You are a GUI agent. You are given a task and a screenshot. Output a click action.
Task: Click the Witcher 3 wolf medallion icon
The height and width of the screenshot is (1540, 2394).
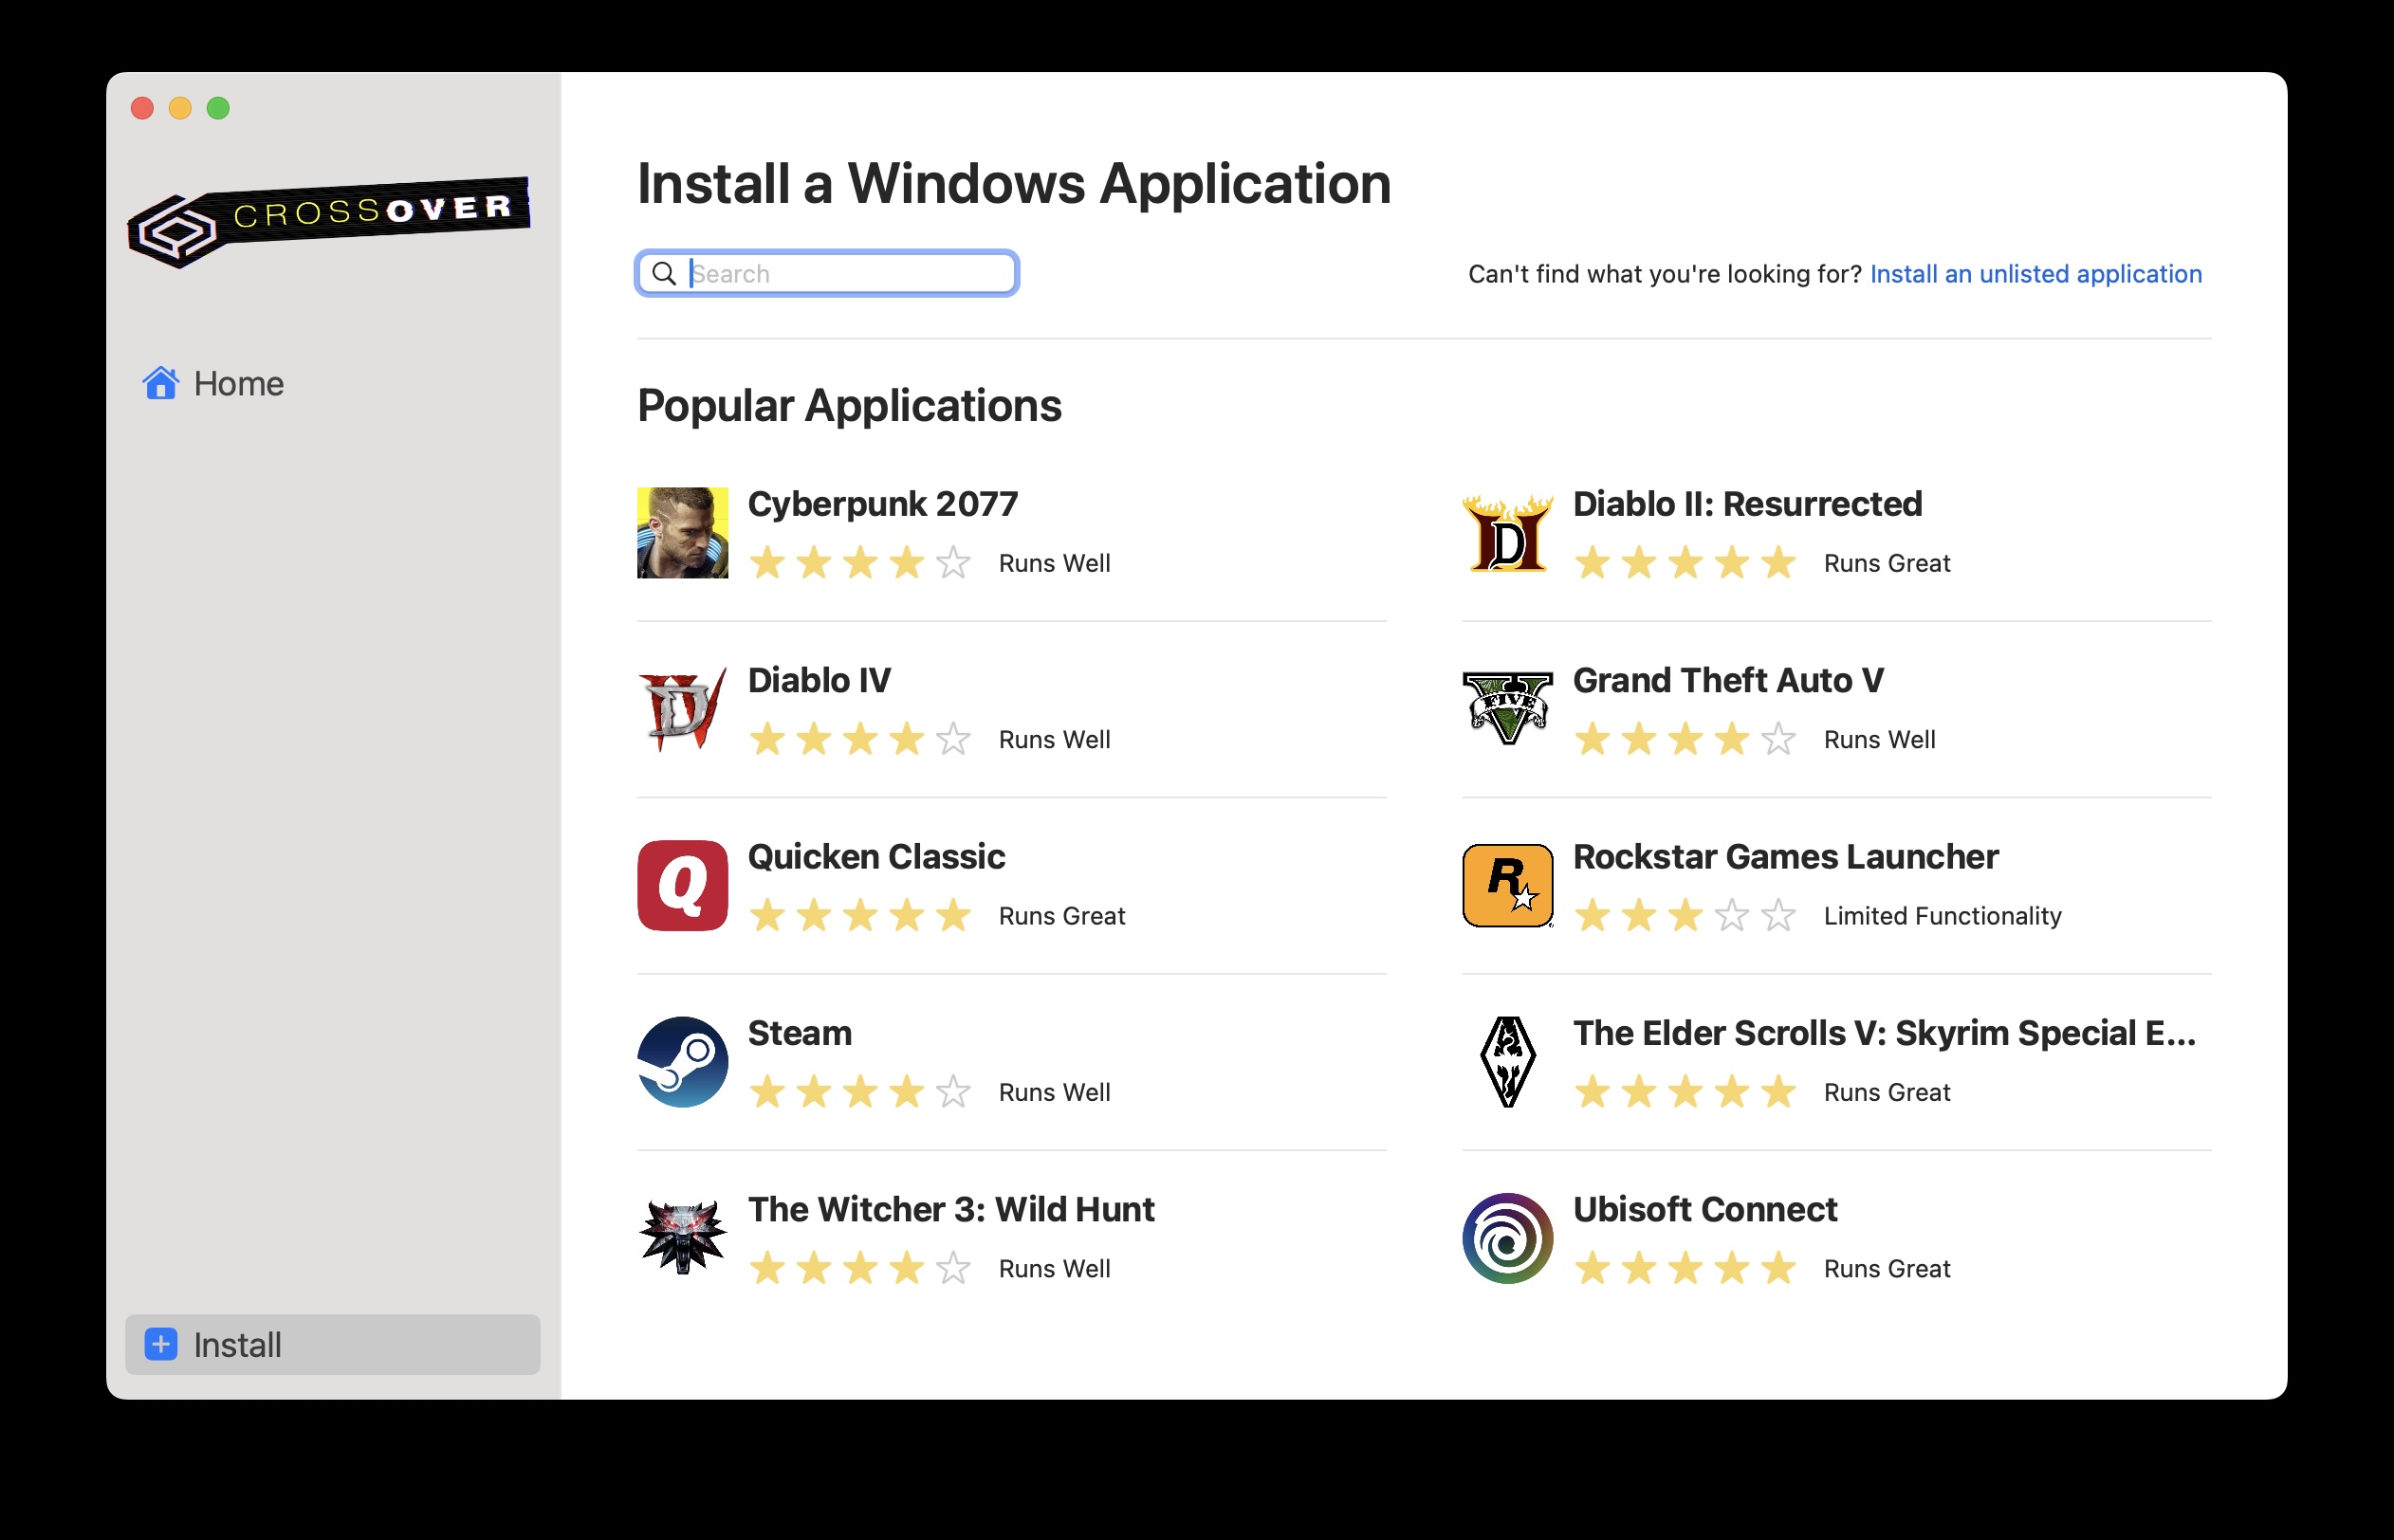click(682, 1238)
